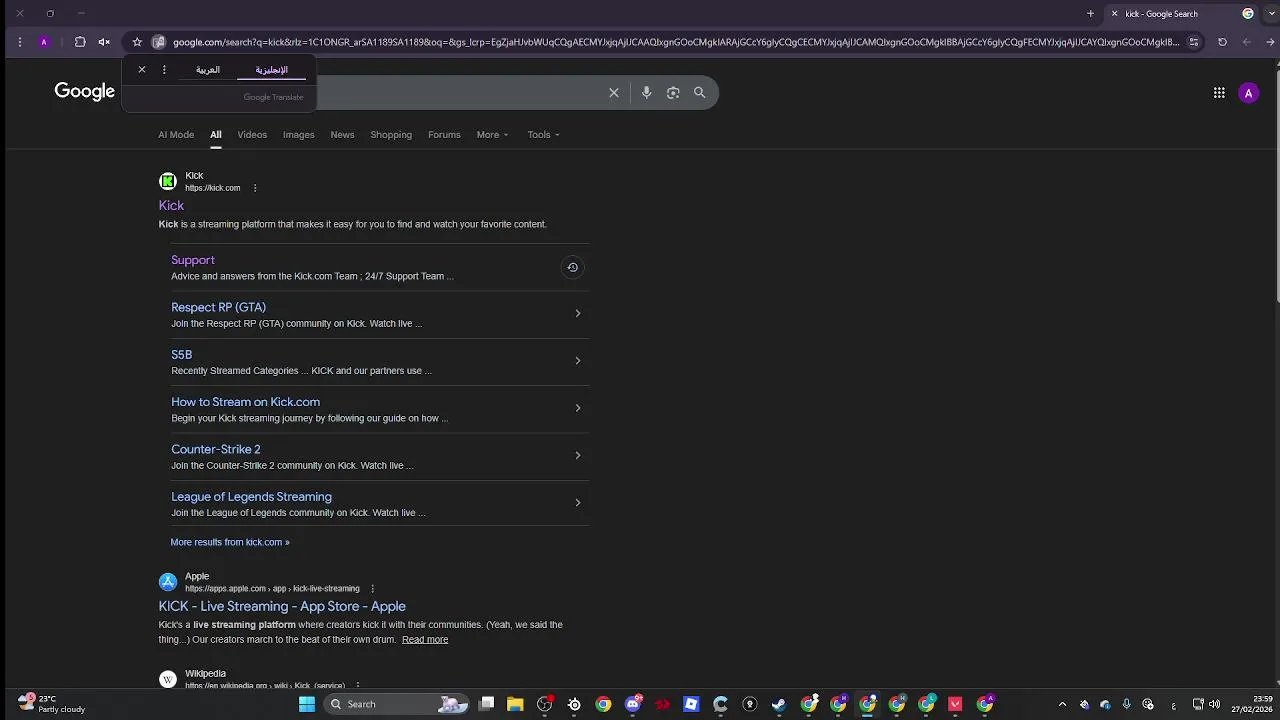Click the muted-audio media control icon
This screenshot has width=1280, height=720.
tap(104, 42)
